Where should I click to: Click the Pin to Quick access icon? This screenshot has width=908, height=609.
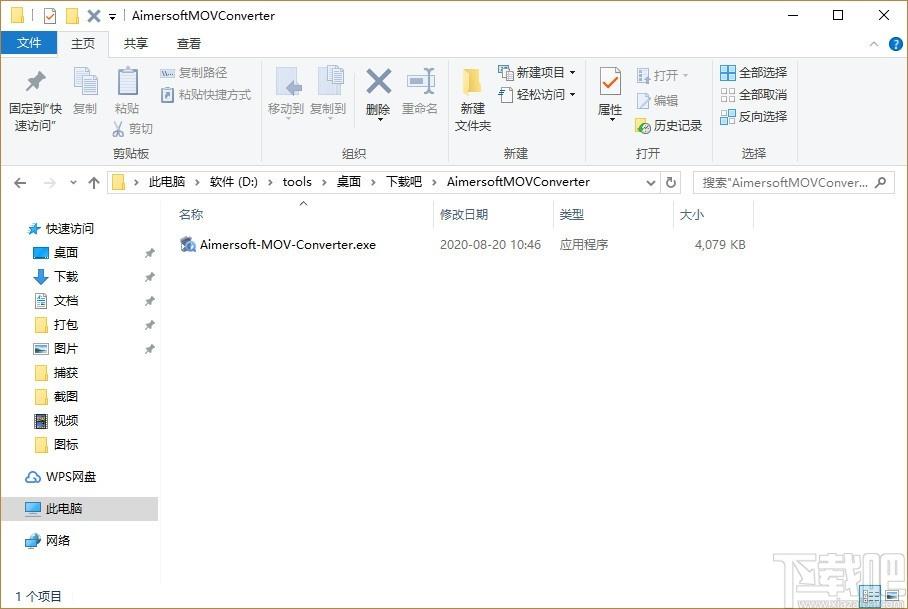pos(35,81)
